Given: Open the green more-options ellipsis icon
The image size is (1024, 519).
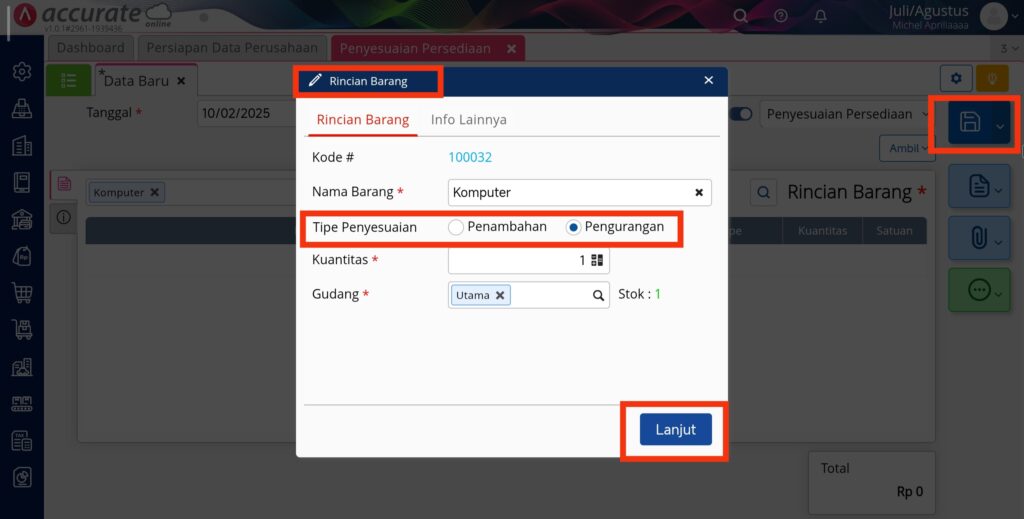Looking at the screenshot, I should point(979,290).
